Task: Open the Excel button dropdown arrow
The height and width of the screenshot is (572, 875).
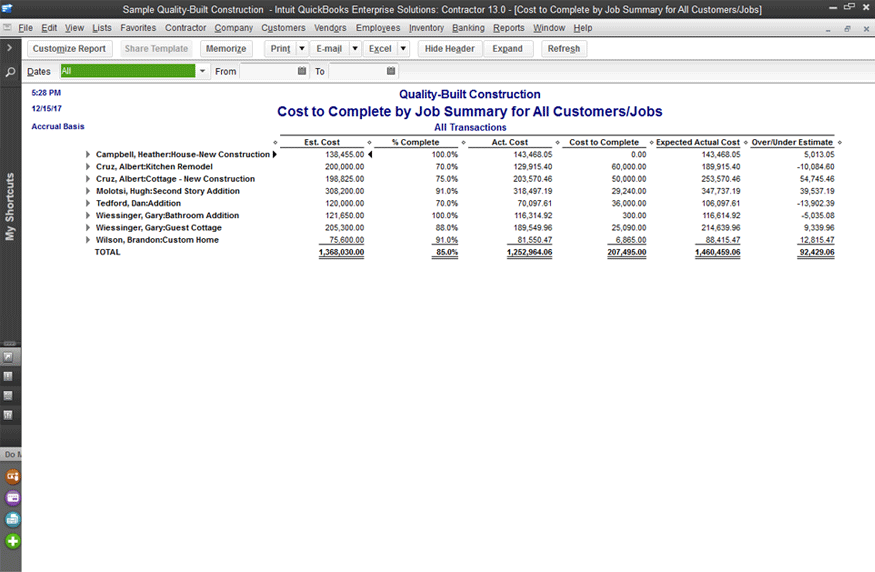Action: [403, 48]
